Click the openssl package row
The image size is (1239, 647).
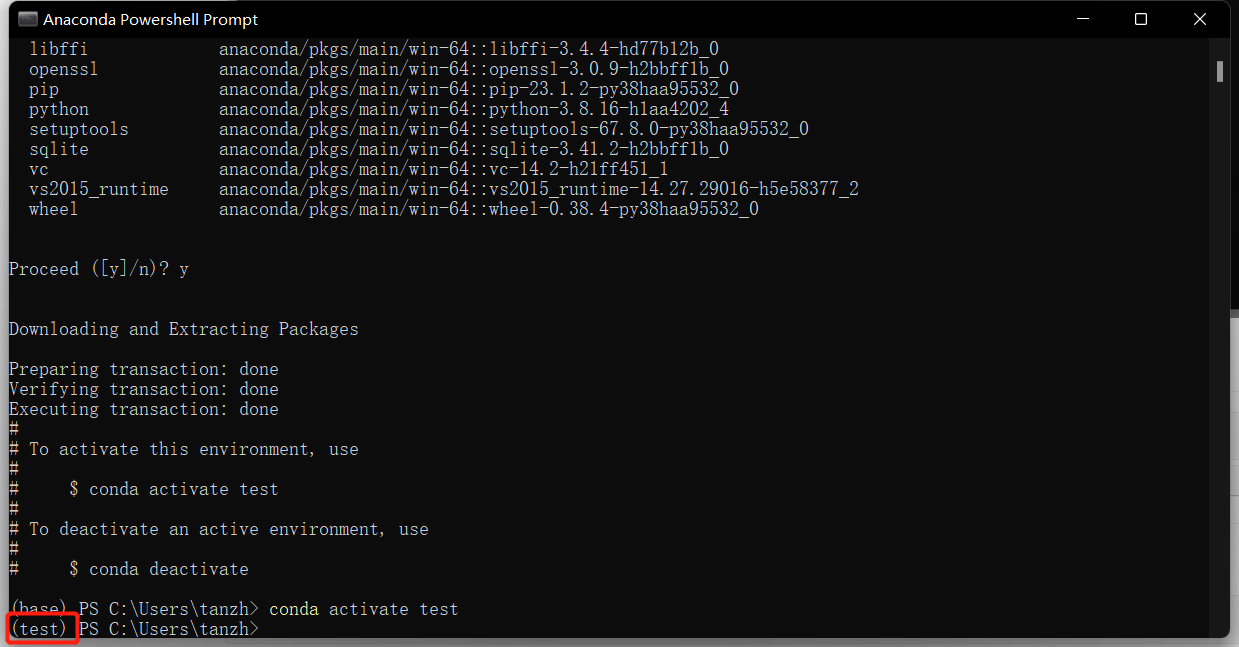coord(379,69)
